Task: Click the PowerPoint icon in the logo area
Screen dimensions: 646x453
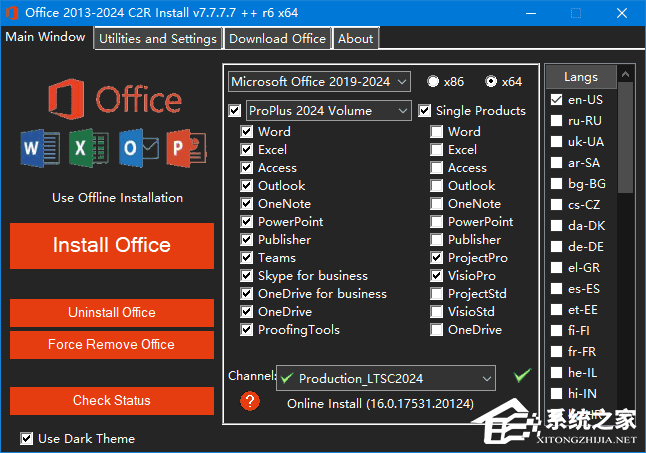Action: coord(187,148)
